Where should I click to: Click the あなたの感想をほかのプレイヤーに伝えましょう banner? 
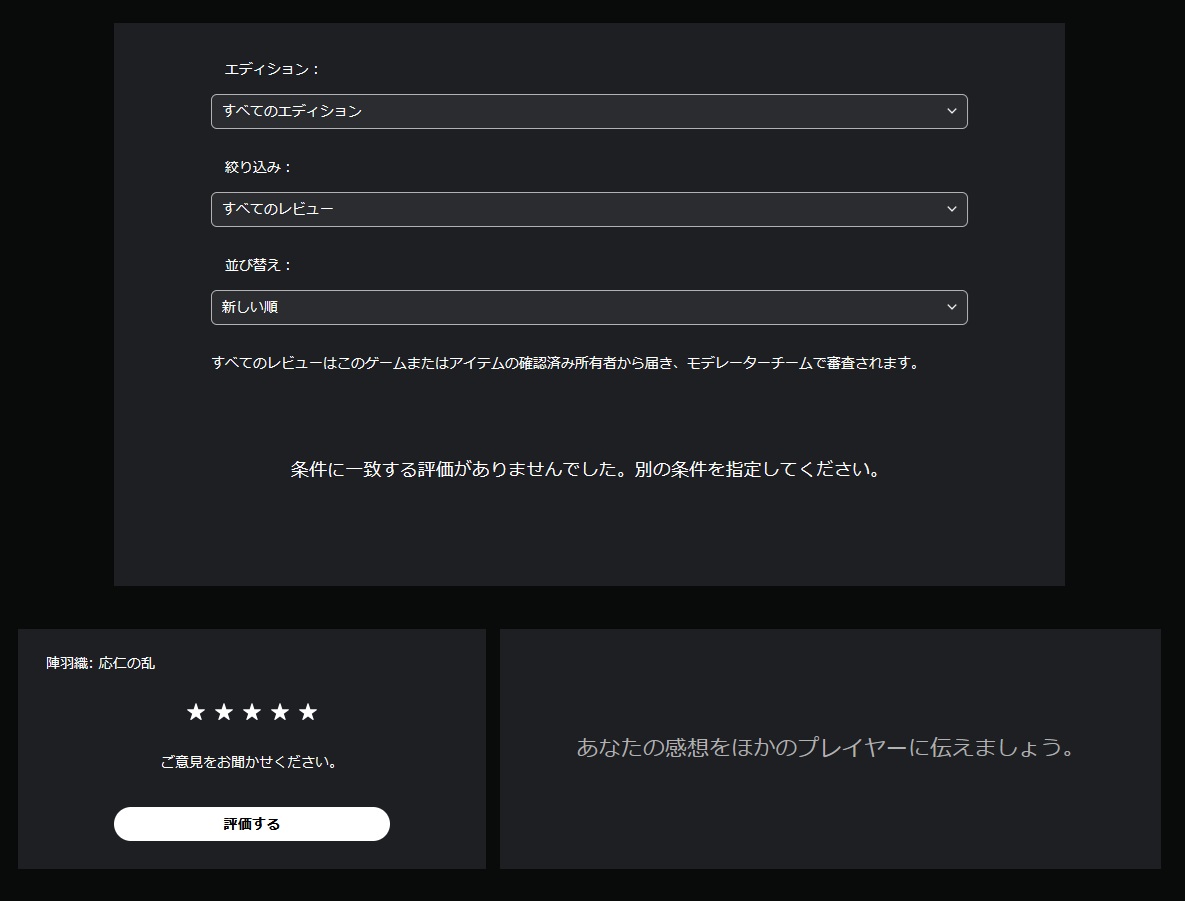point(825,748)
